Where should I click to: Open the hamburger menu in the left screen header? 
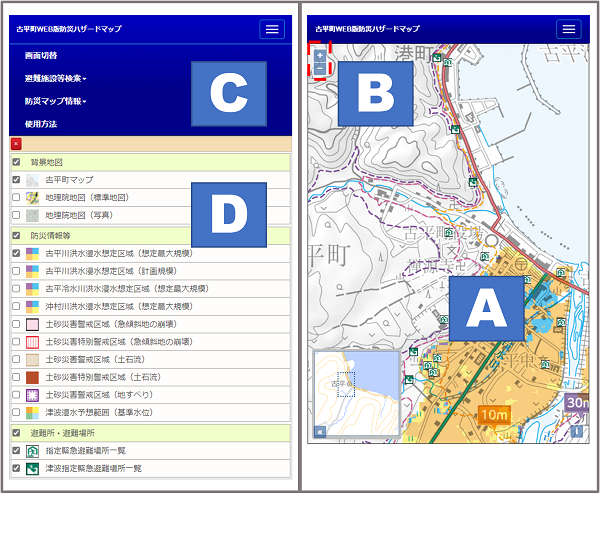(272, 29)
